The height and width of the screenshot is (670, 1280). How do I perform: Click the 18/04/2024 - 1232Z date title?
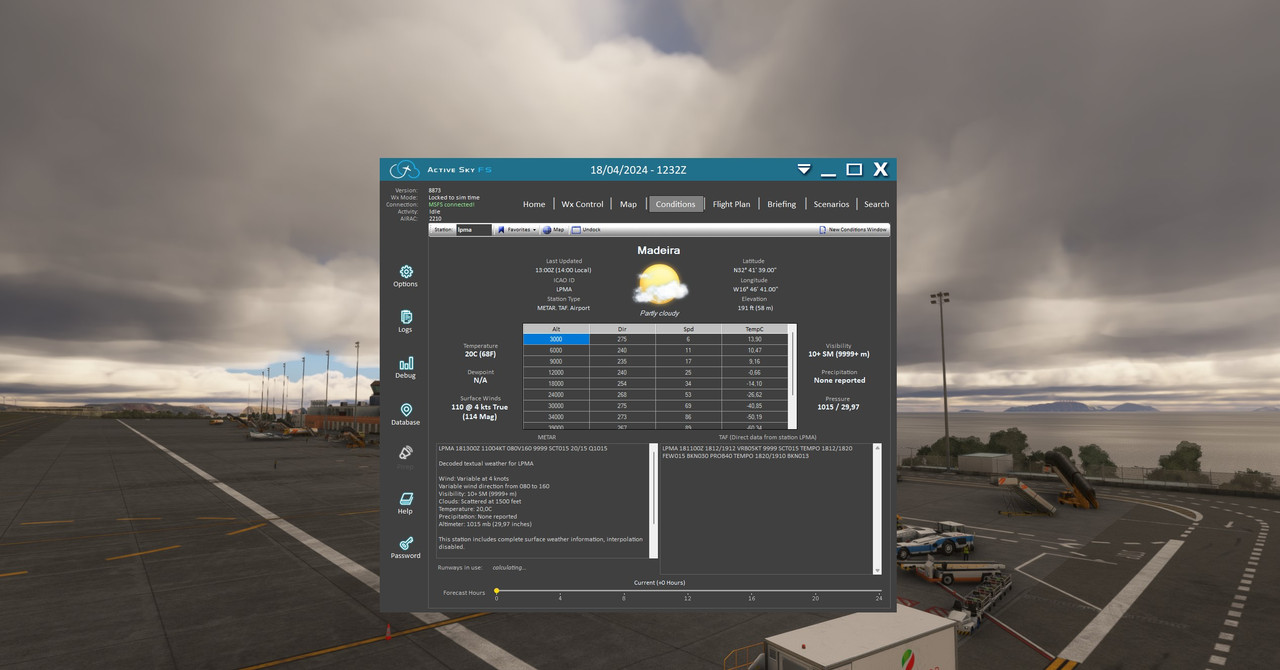click(638, 170)
